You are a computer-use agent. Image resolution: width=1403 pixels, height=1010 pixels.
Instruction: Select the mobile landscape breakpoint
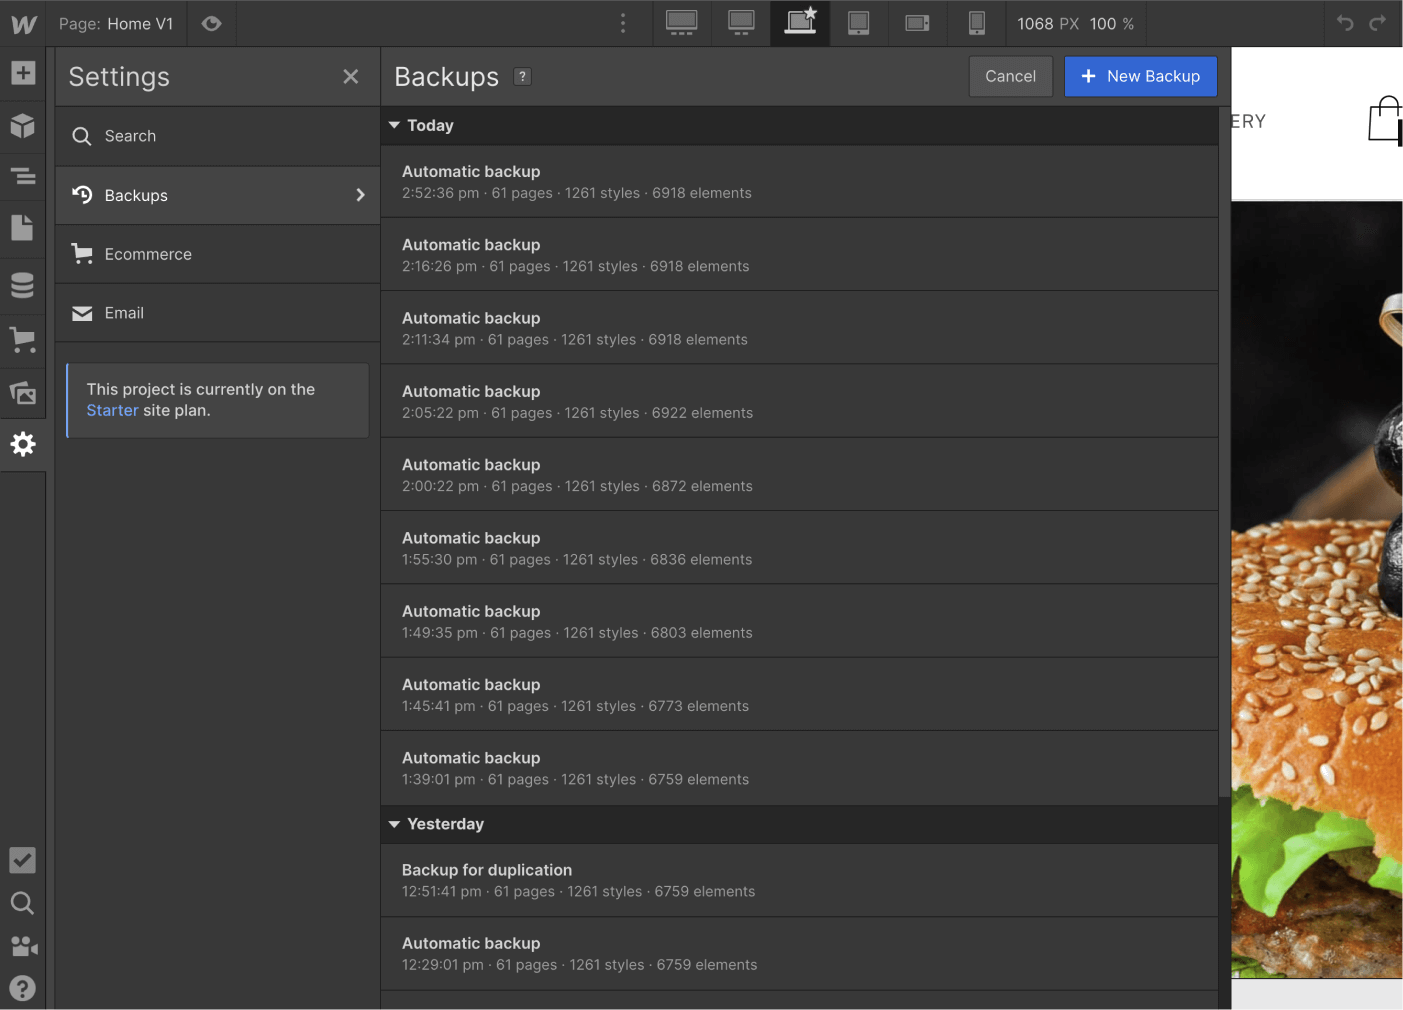click(x=918, y=23)
